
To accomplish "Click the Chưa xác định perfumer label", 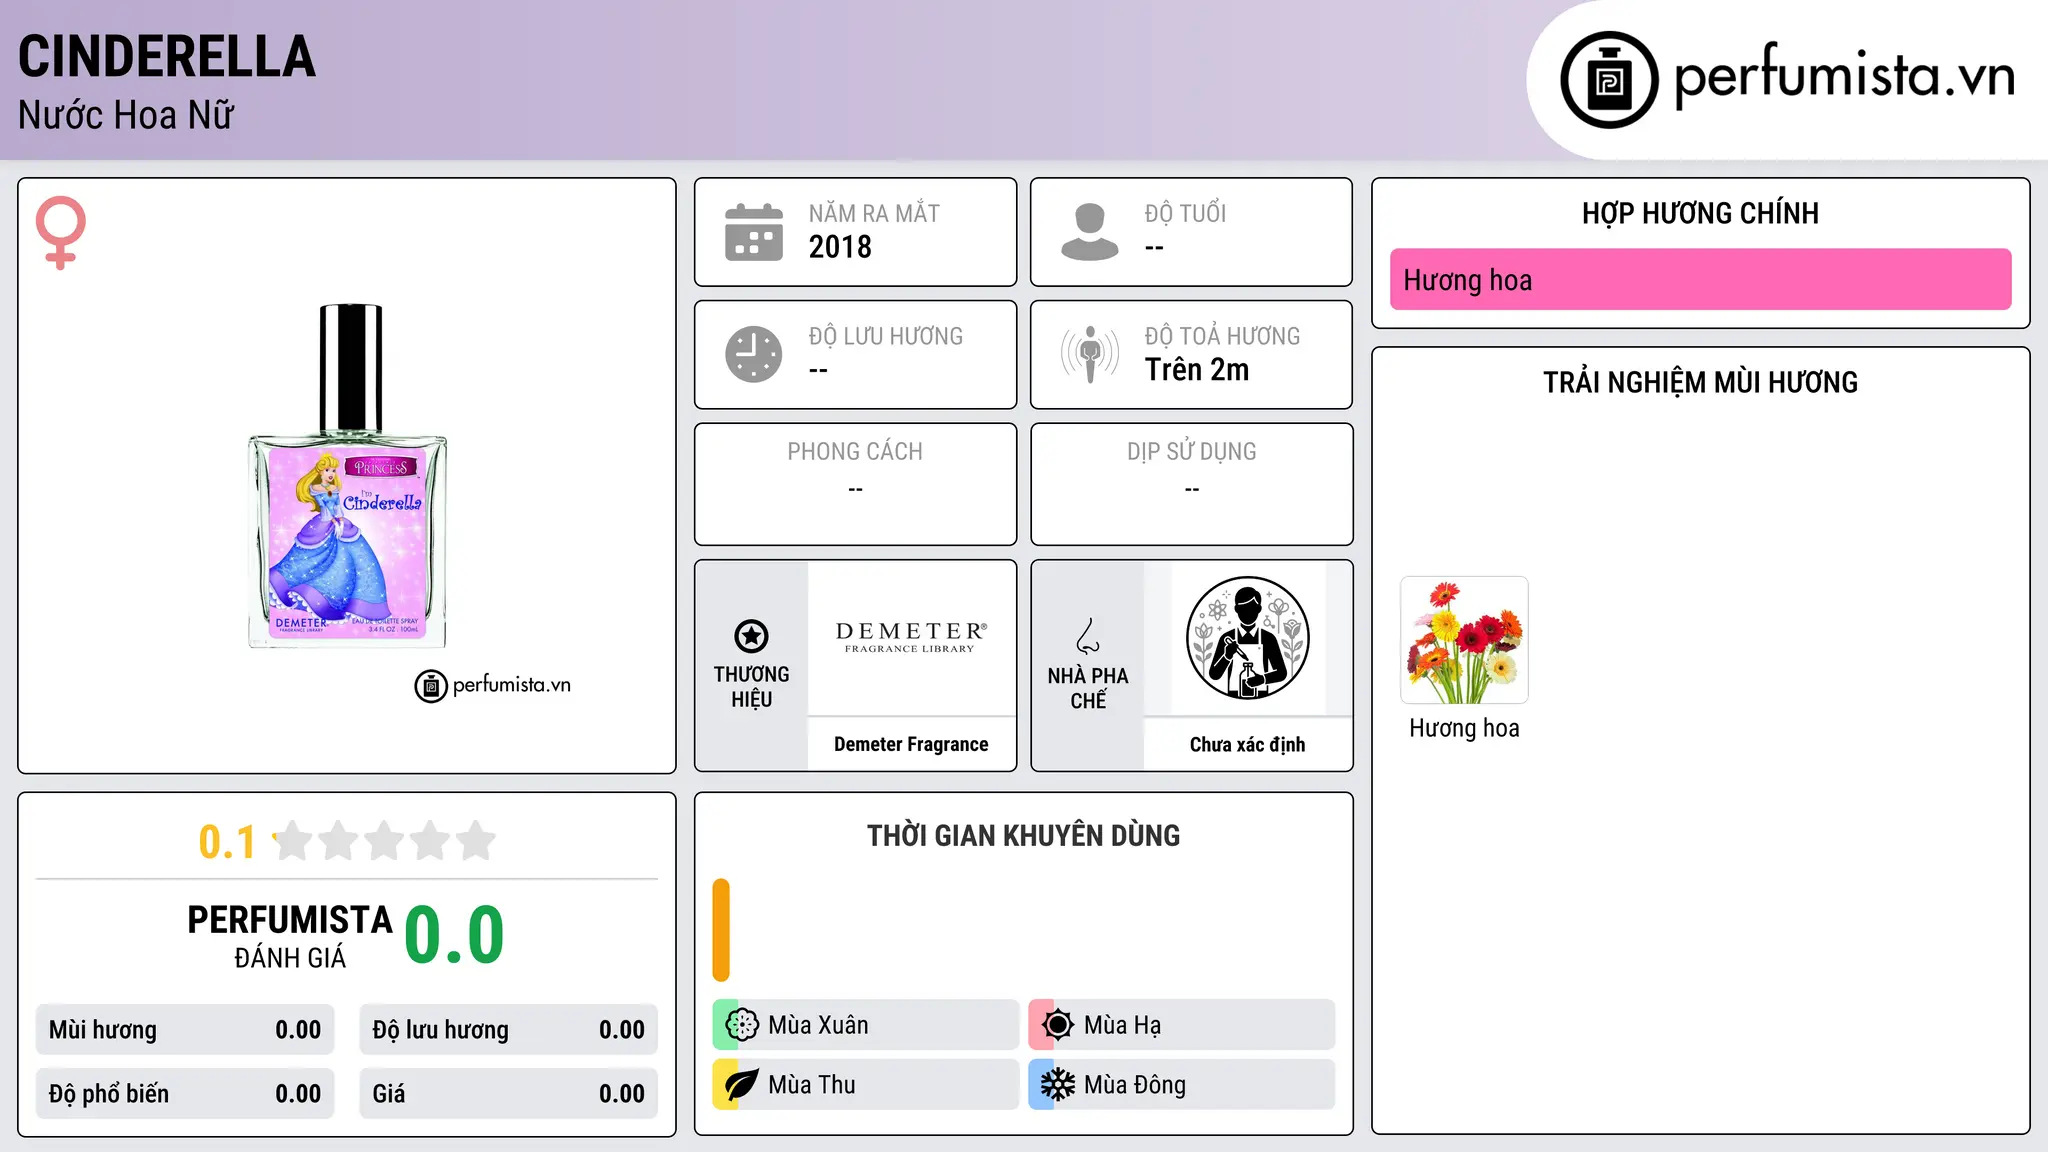I will (x=1247, y=744).
